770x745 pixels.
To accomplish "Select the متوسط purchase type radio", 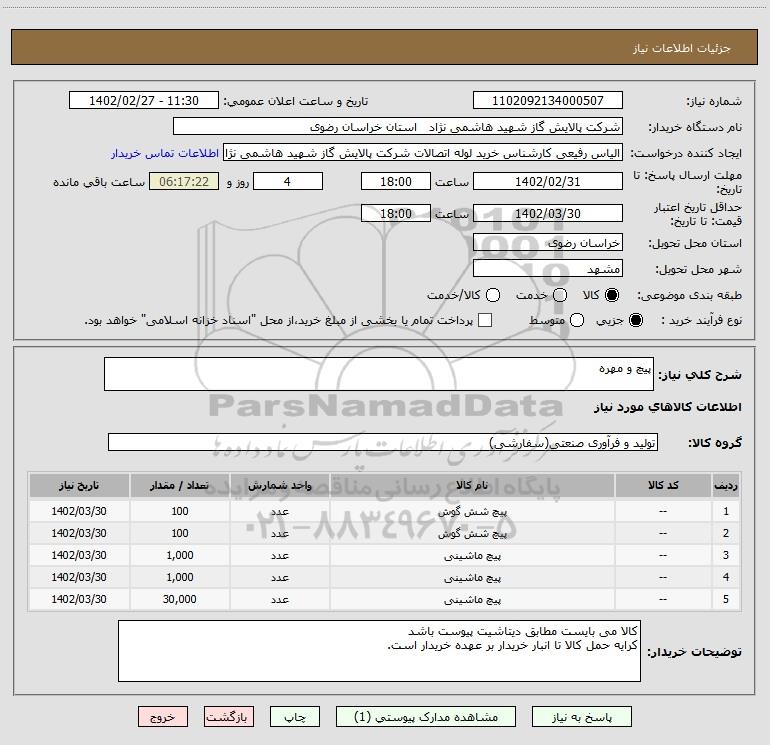I will point(577,320).
